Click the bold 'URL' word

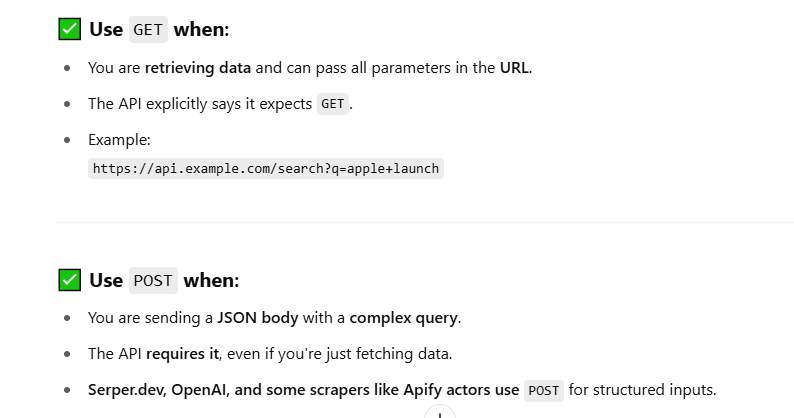[513, 68]
